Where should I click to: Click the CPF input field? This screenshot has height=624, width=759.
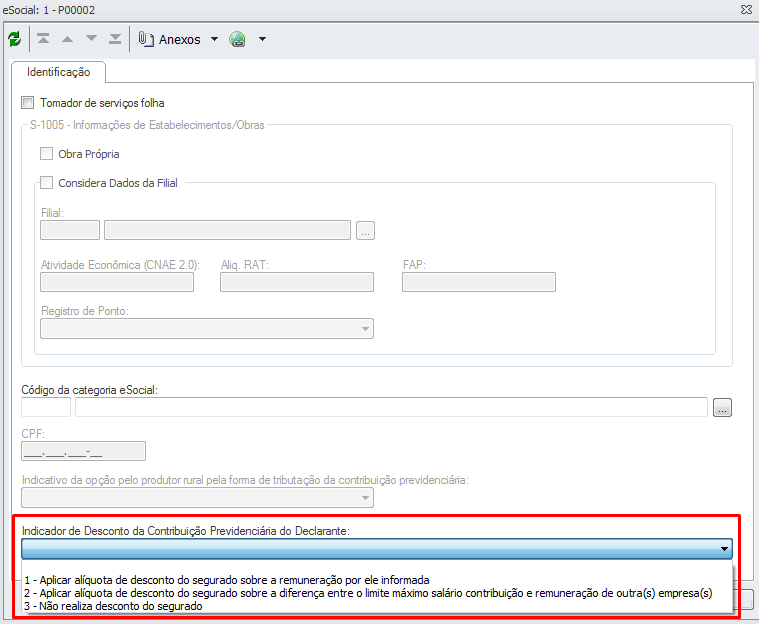click(83, 451)
